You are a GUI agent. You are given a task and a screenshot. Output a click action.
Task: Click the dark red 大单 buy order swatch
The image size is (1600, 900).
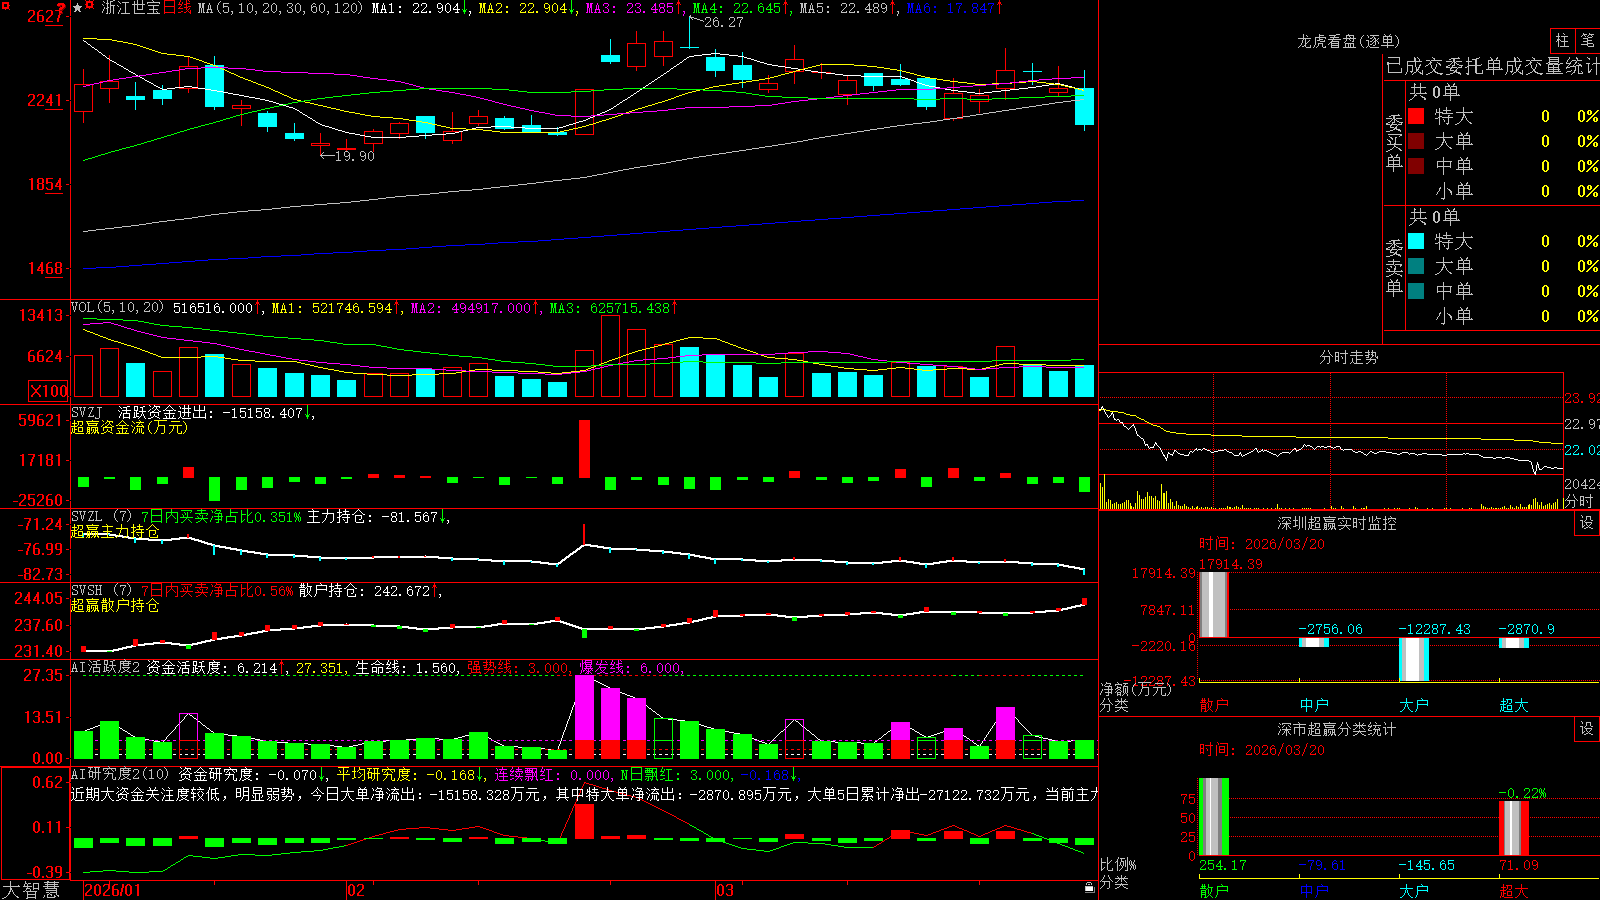[x=1416, y=141]
